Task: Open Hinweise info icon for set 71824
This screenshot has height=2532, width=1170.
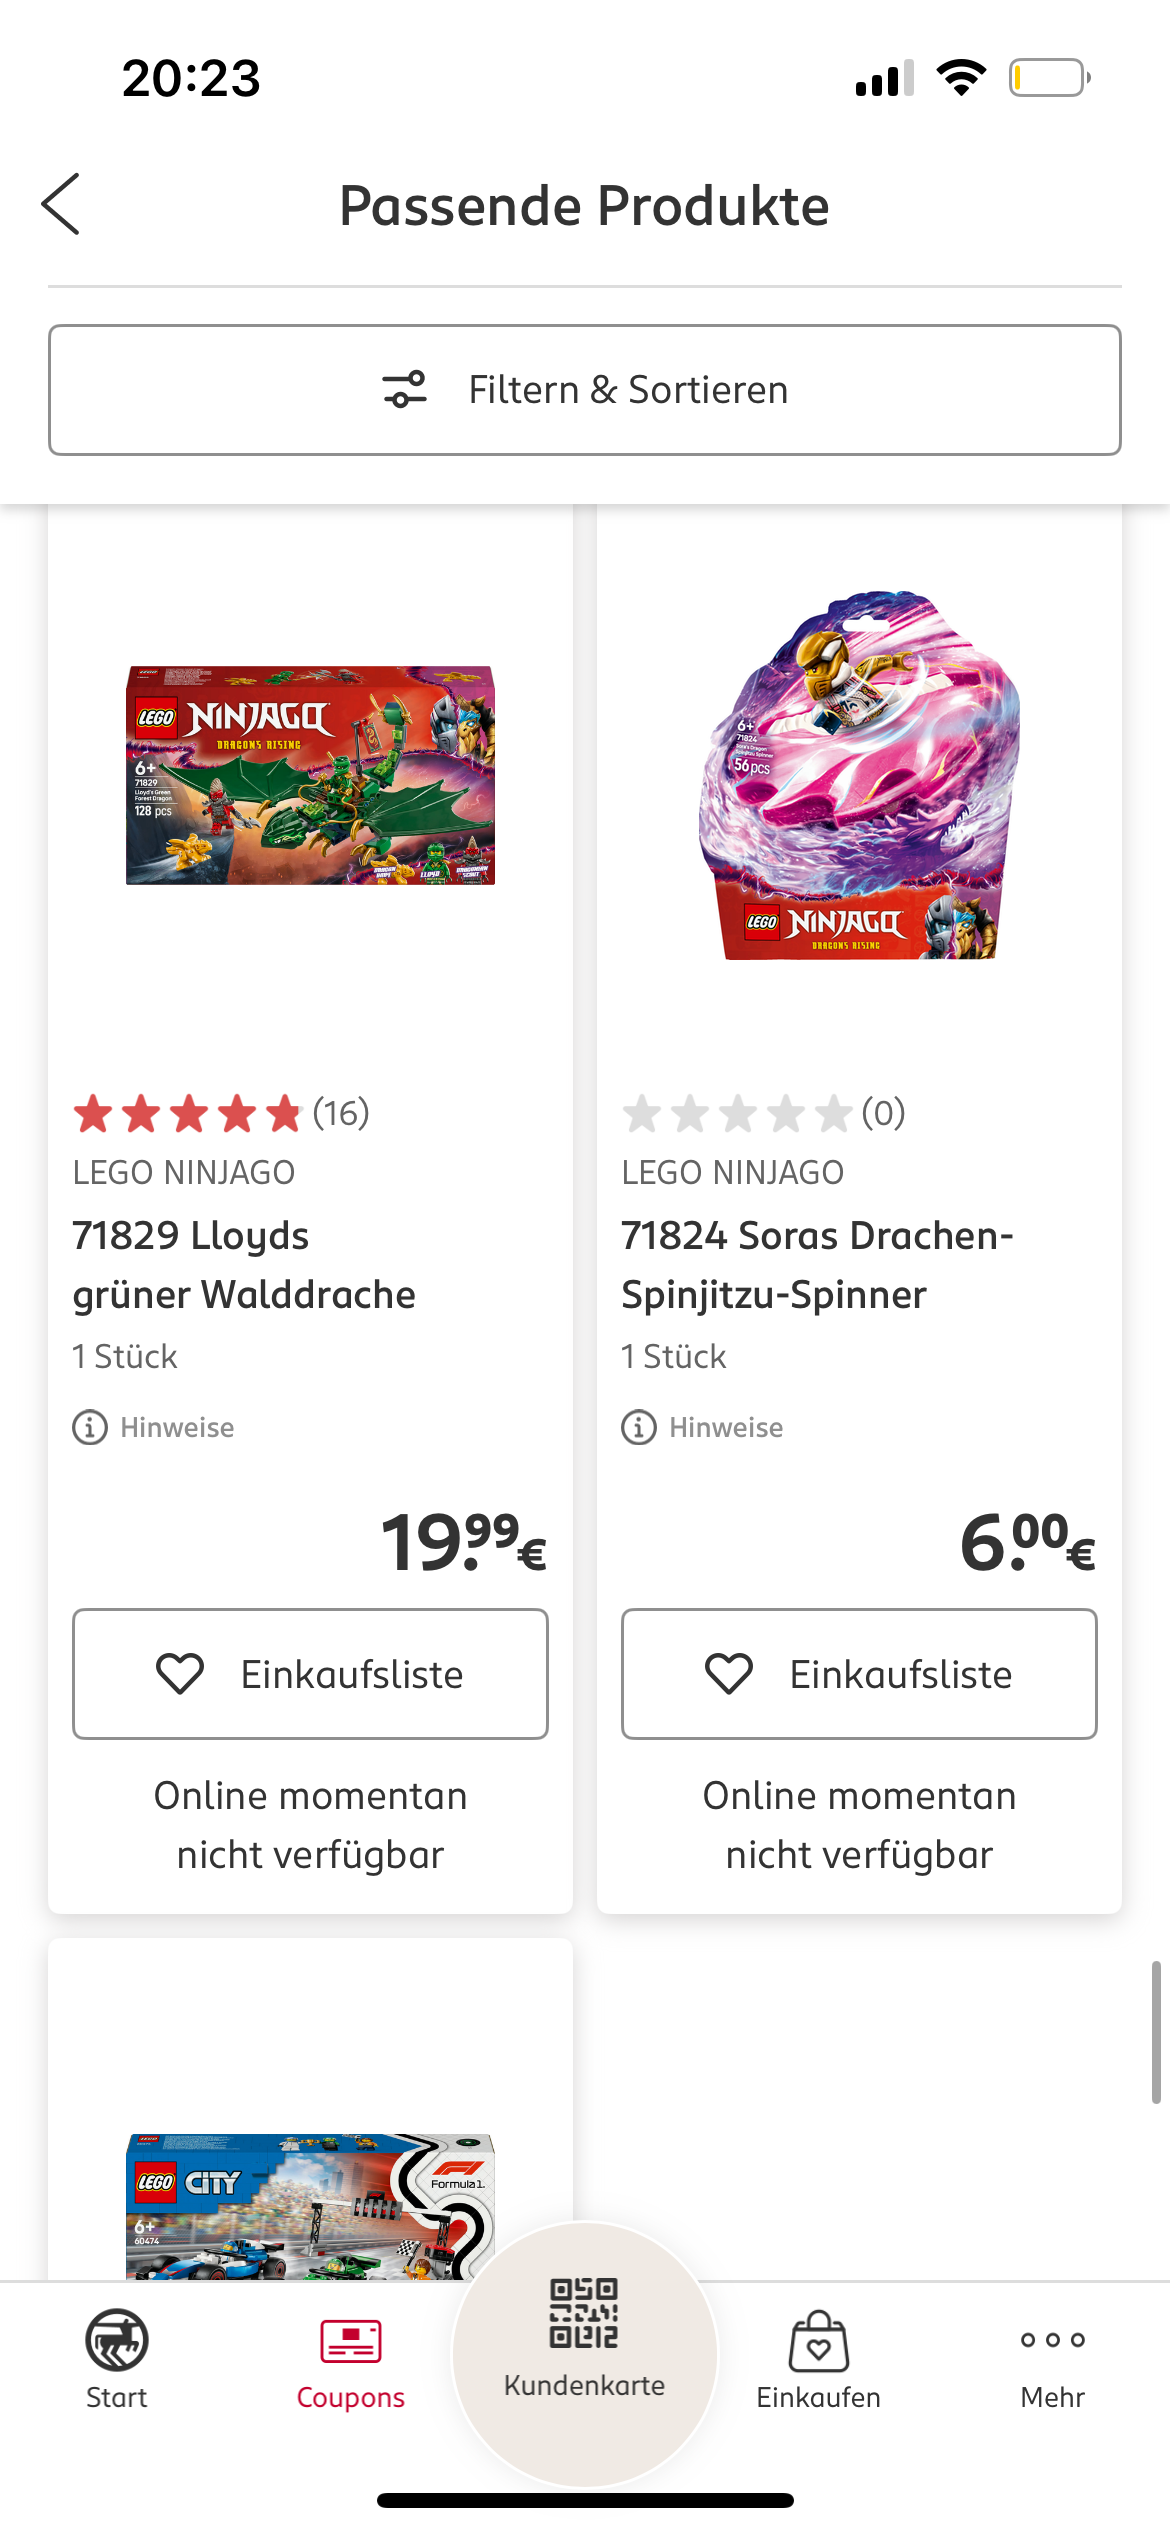Action: coord(639,1427)
